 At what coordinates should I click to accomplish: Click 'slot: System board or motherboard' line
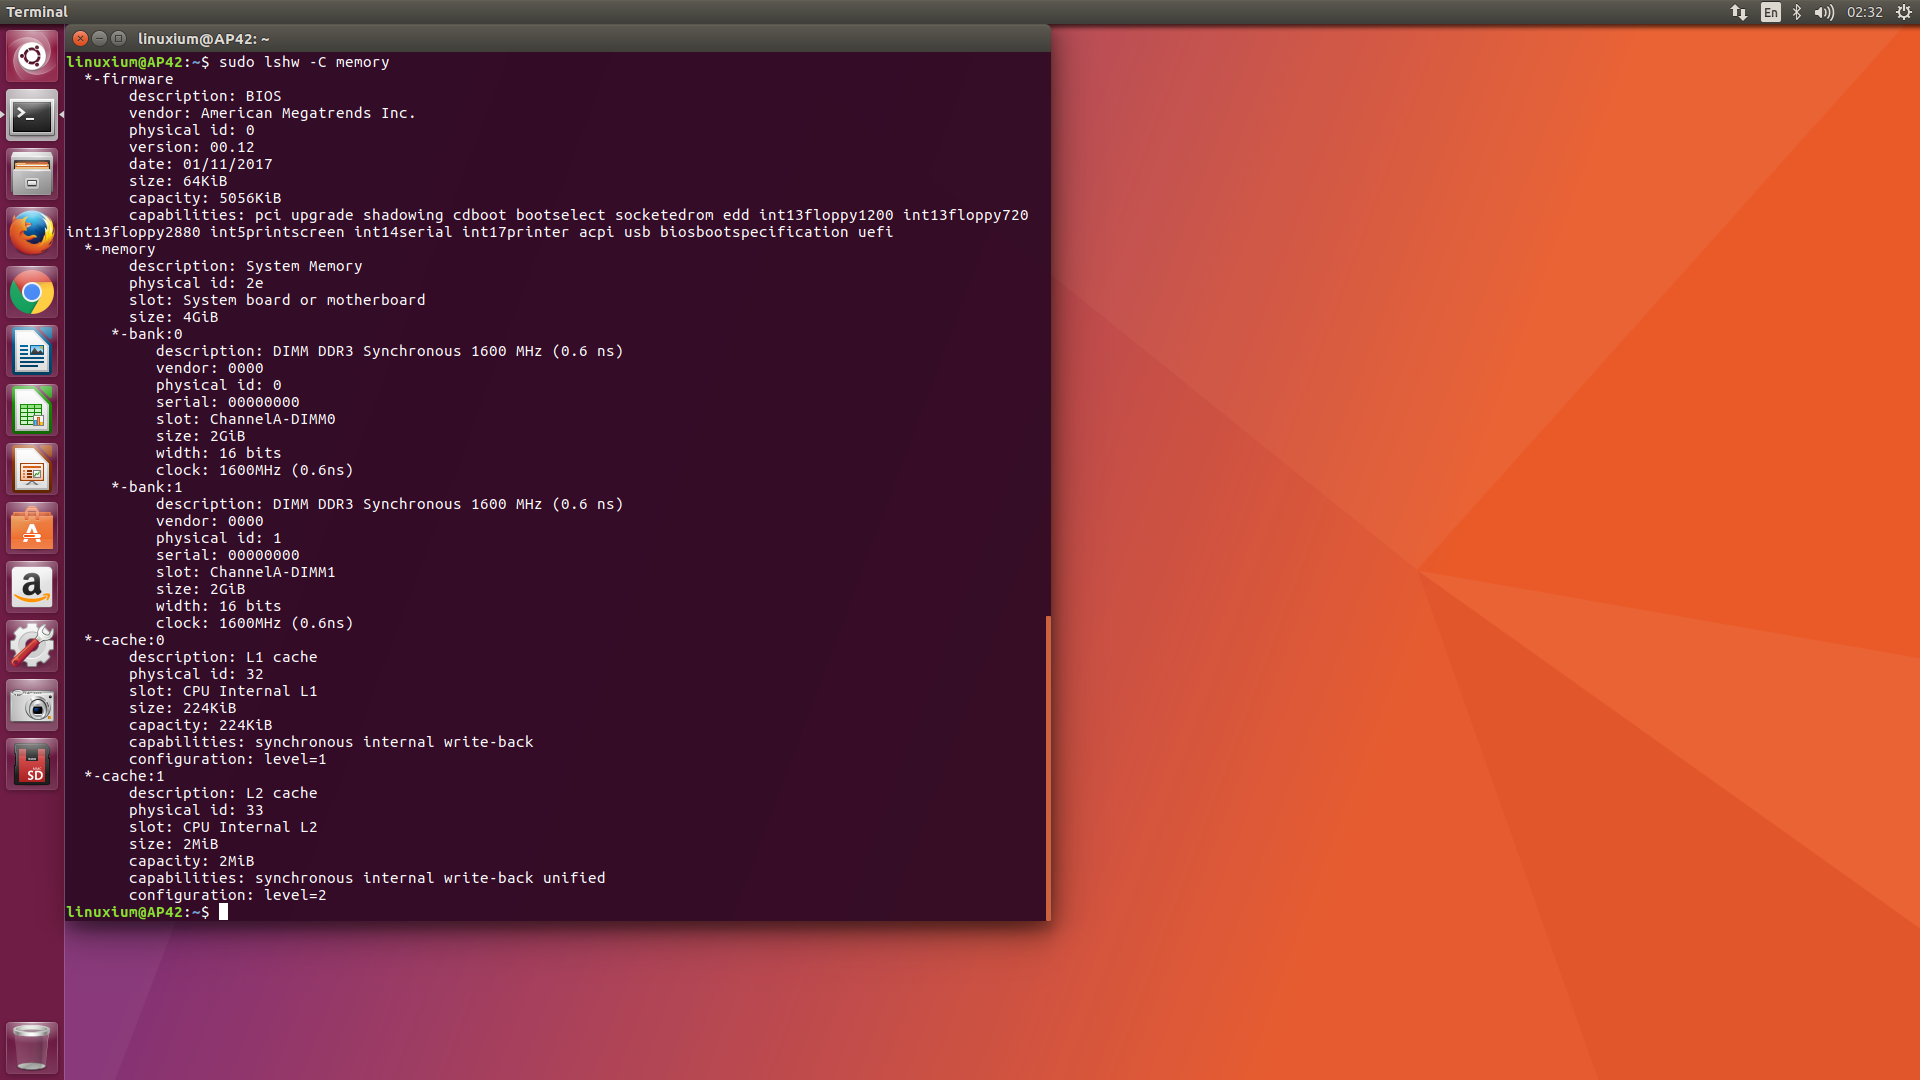[277, 300]
